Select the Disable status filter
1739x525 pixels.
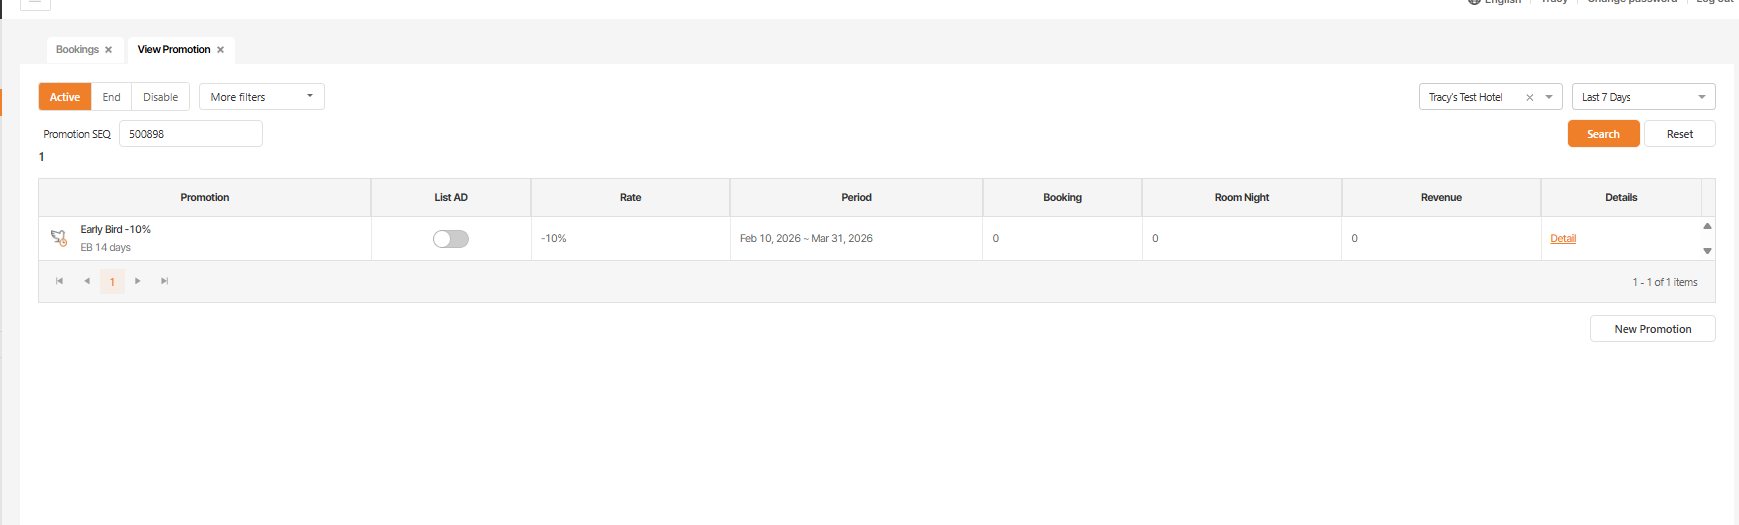pos(160,97)
